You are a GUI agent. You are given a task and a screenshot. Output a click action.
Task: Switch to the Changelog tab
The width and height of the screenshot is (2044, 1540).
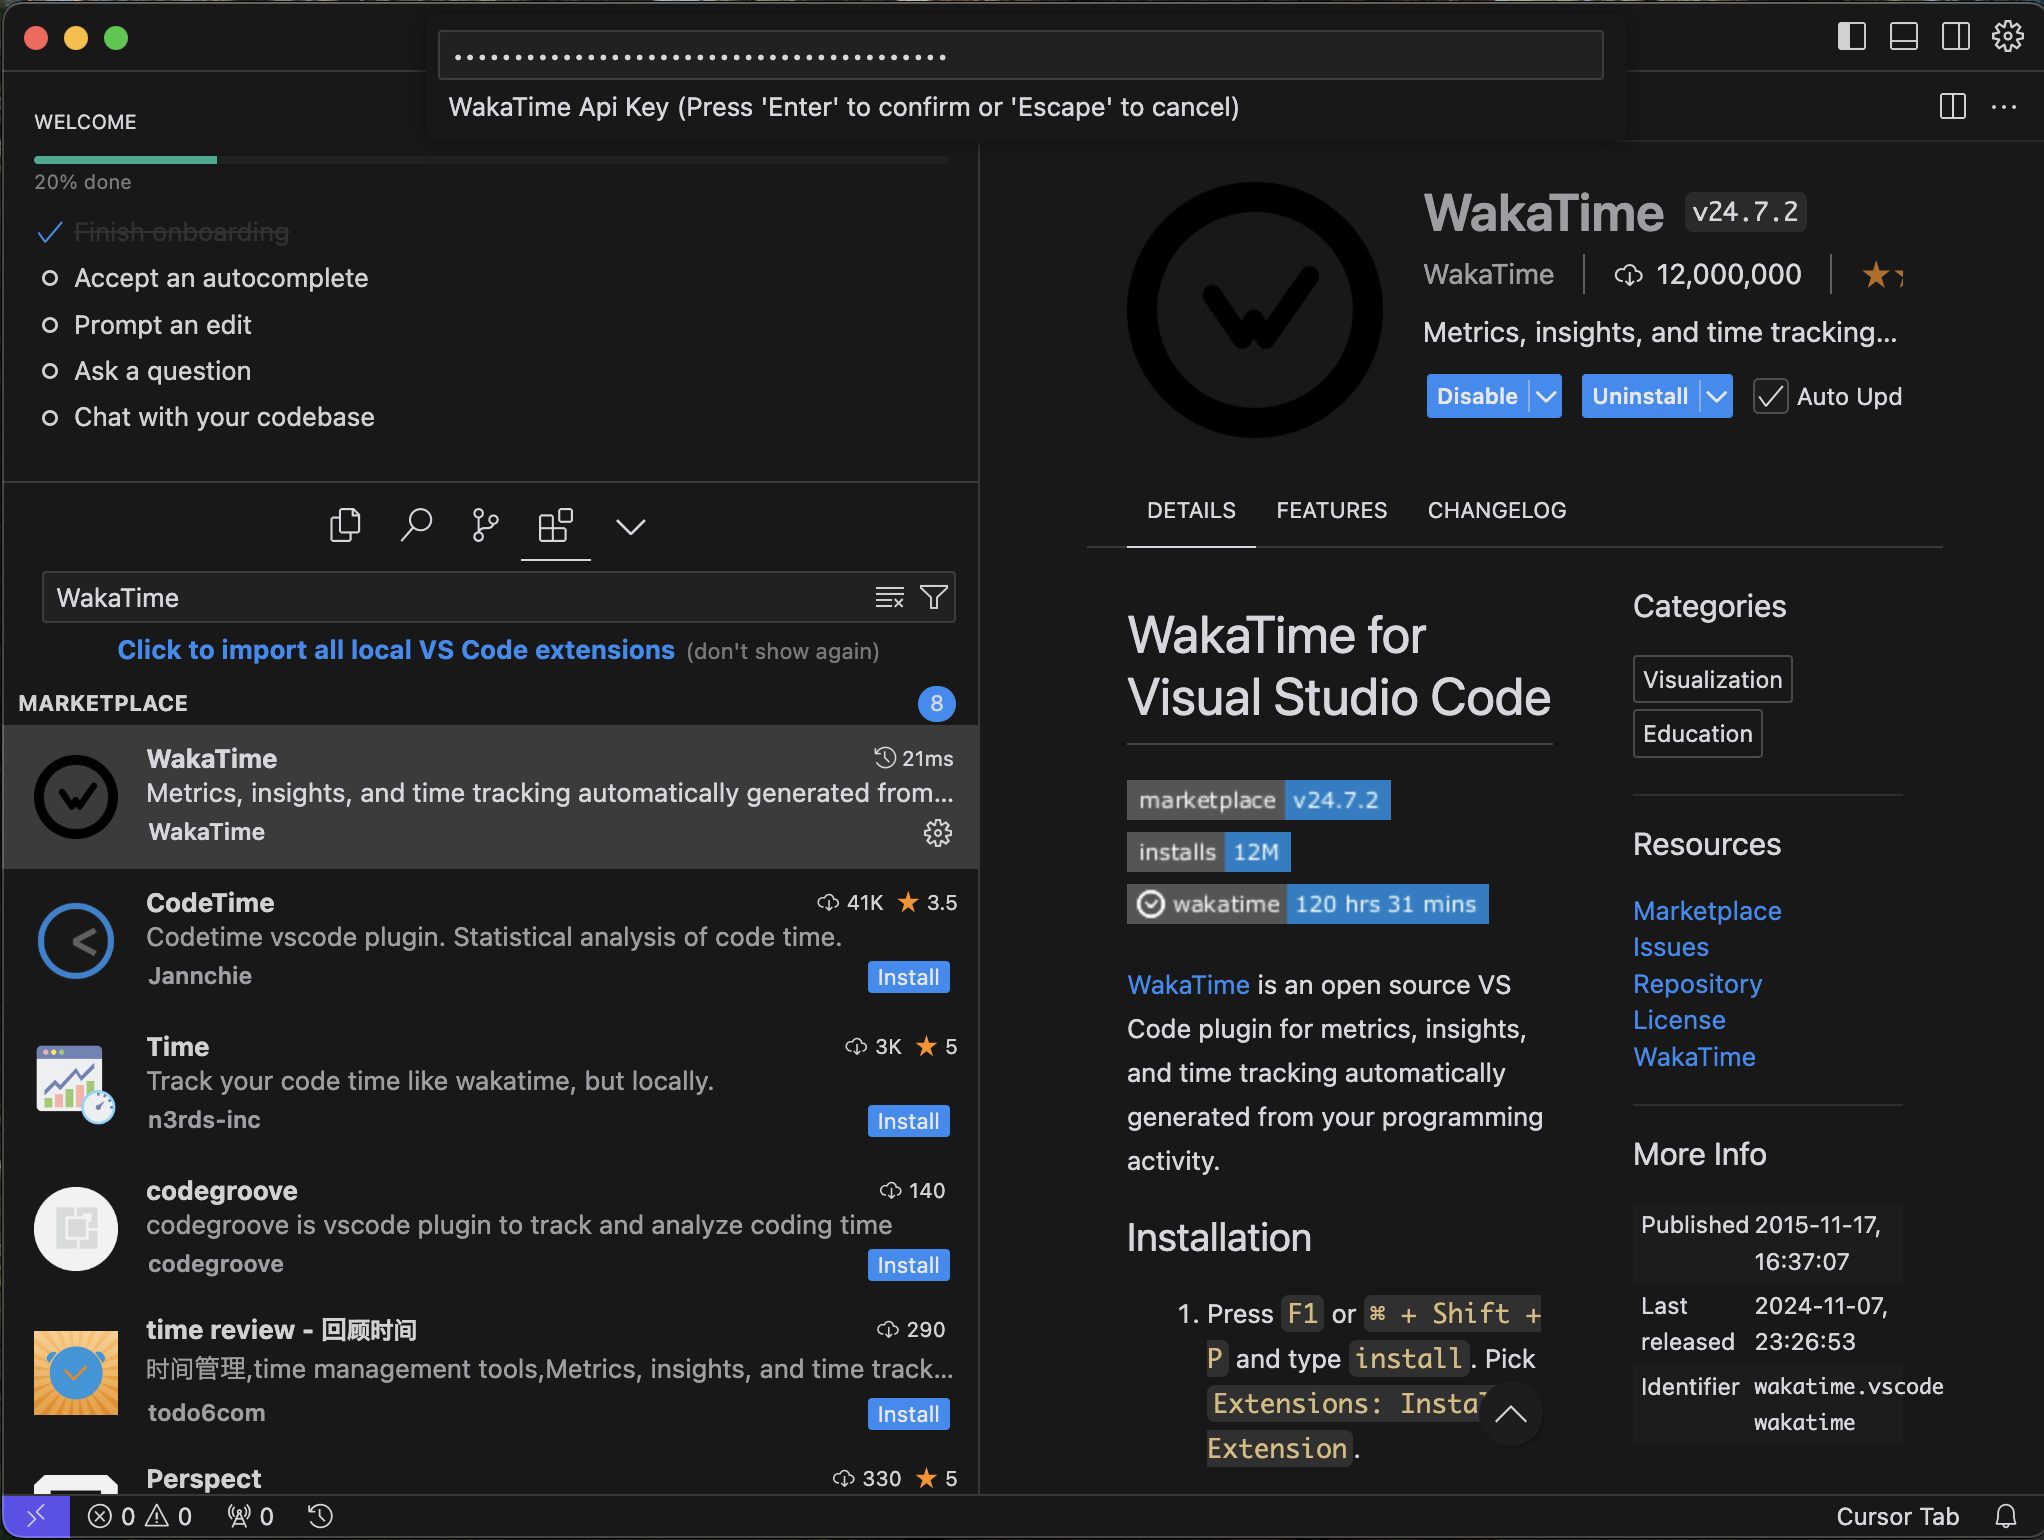coord(1496,510)
